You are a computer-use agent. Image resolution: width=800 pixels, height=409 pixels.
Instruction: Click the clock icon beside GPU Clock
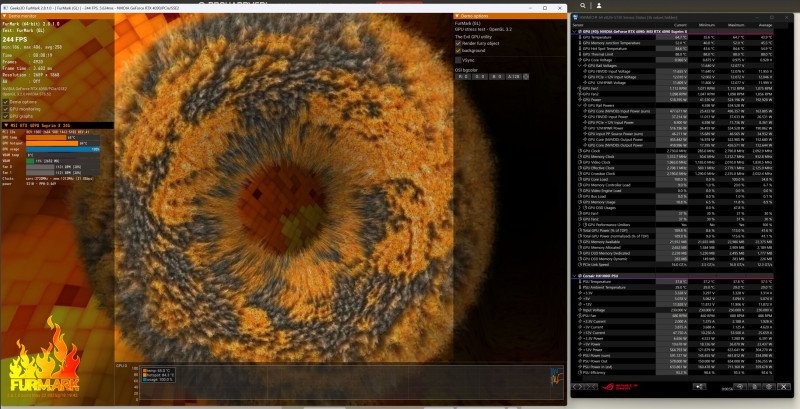click(580, 150)
